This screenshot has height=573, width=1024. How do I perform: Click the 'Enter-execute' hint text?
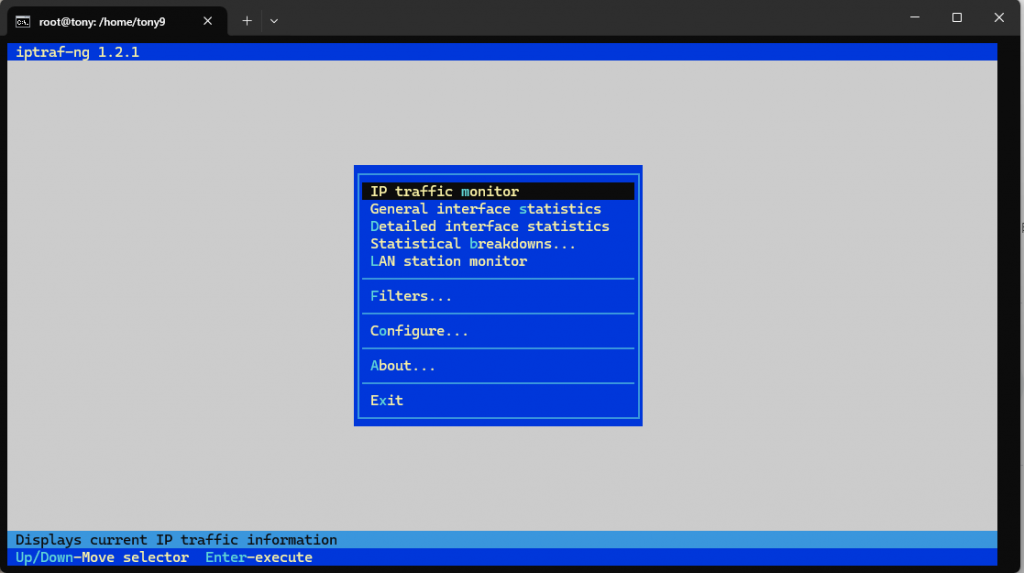coord(259,557)
